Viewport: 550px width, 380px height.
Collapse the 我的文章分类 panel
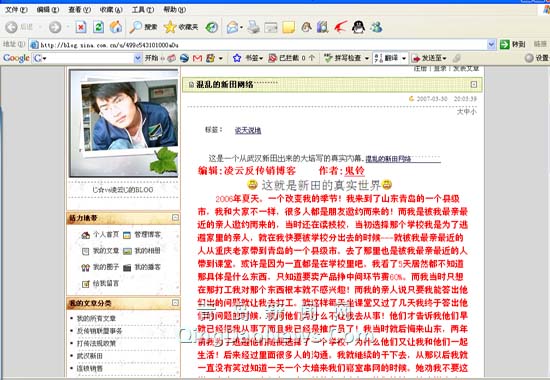(175, 303)
